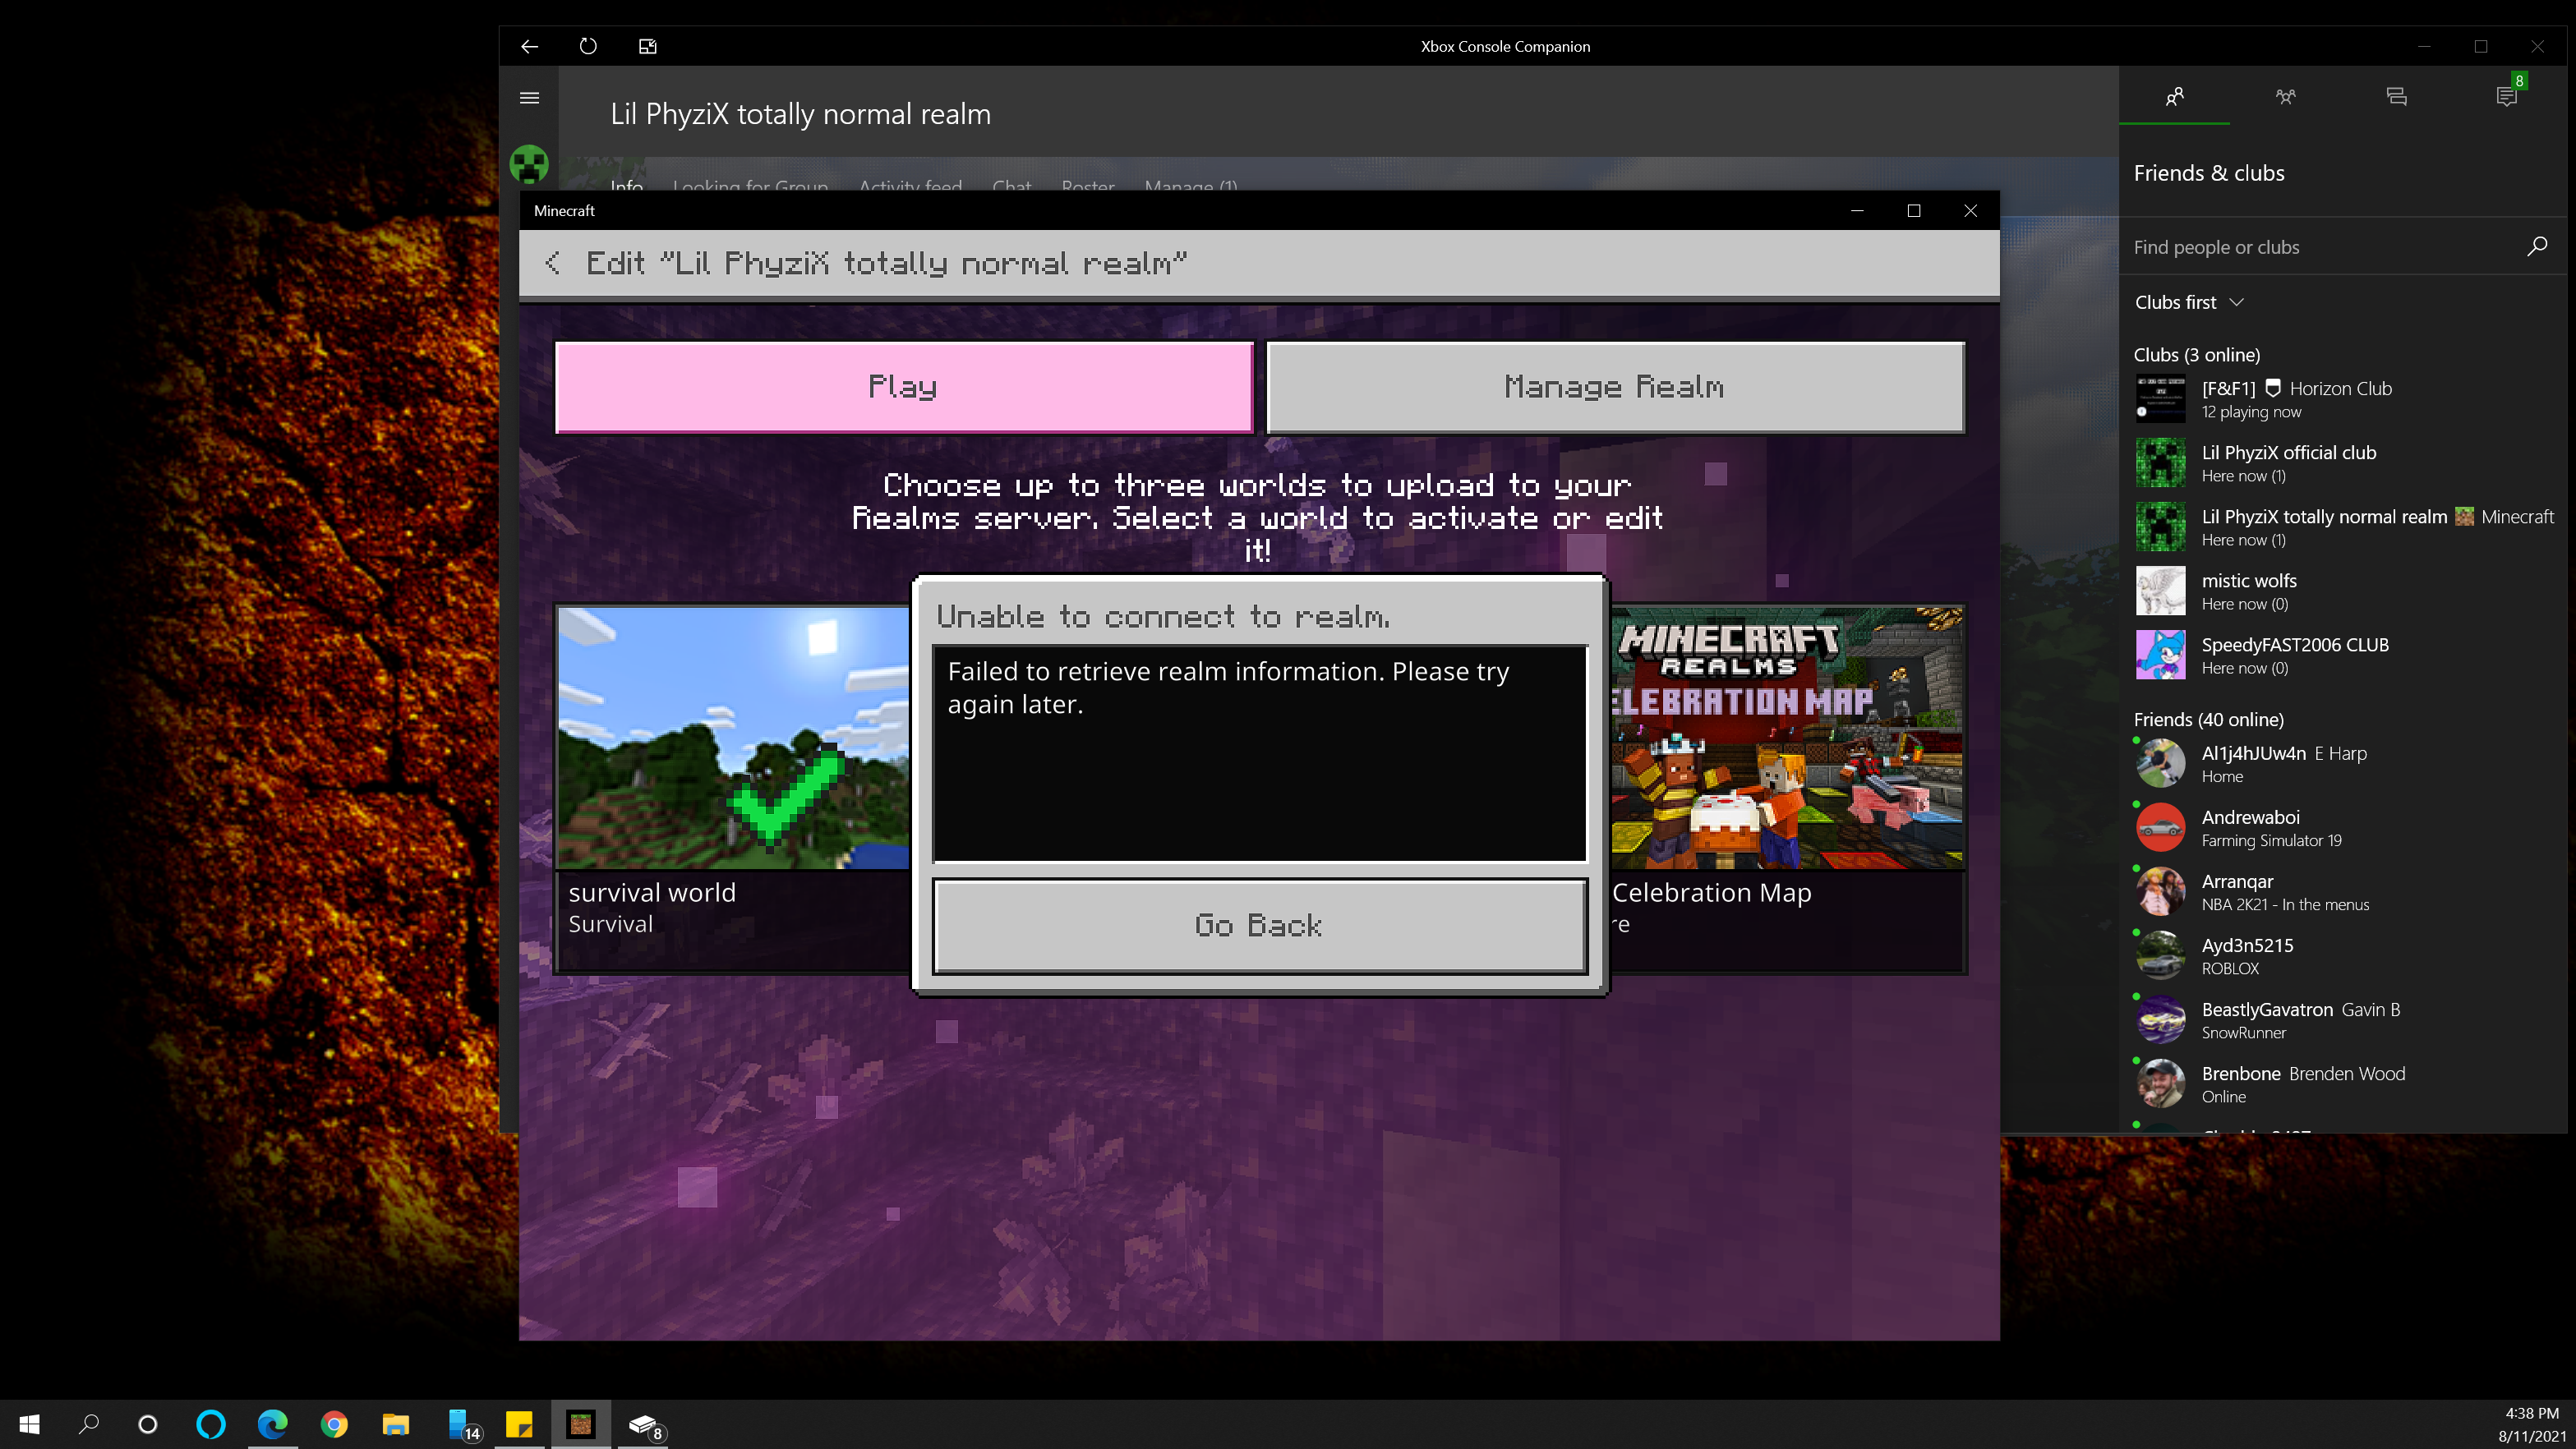Open the Parties icon in right panel

(2285, 97)
